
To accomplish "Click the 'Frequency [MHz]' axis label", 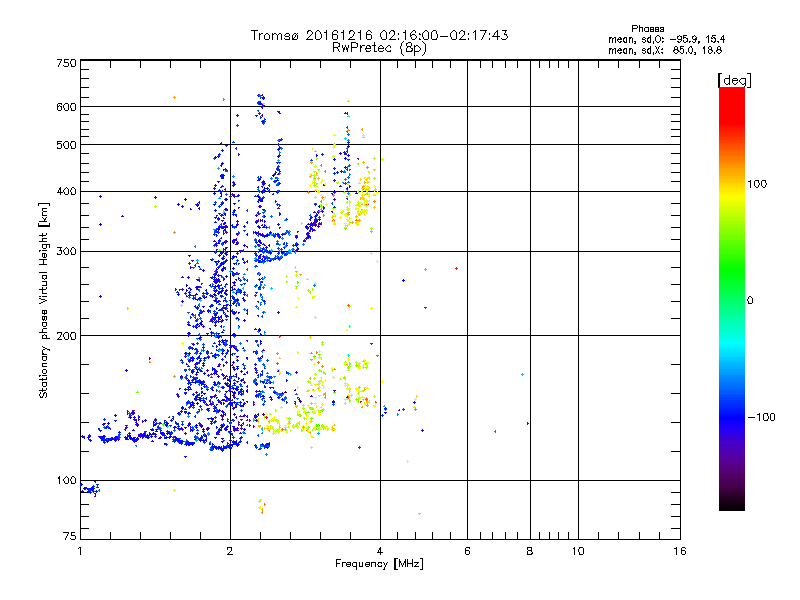I will tap(379, 564).
